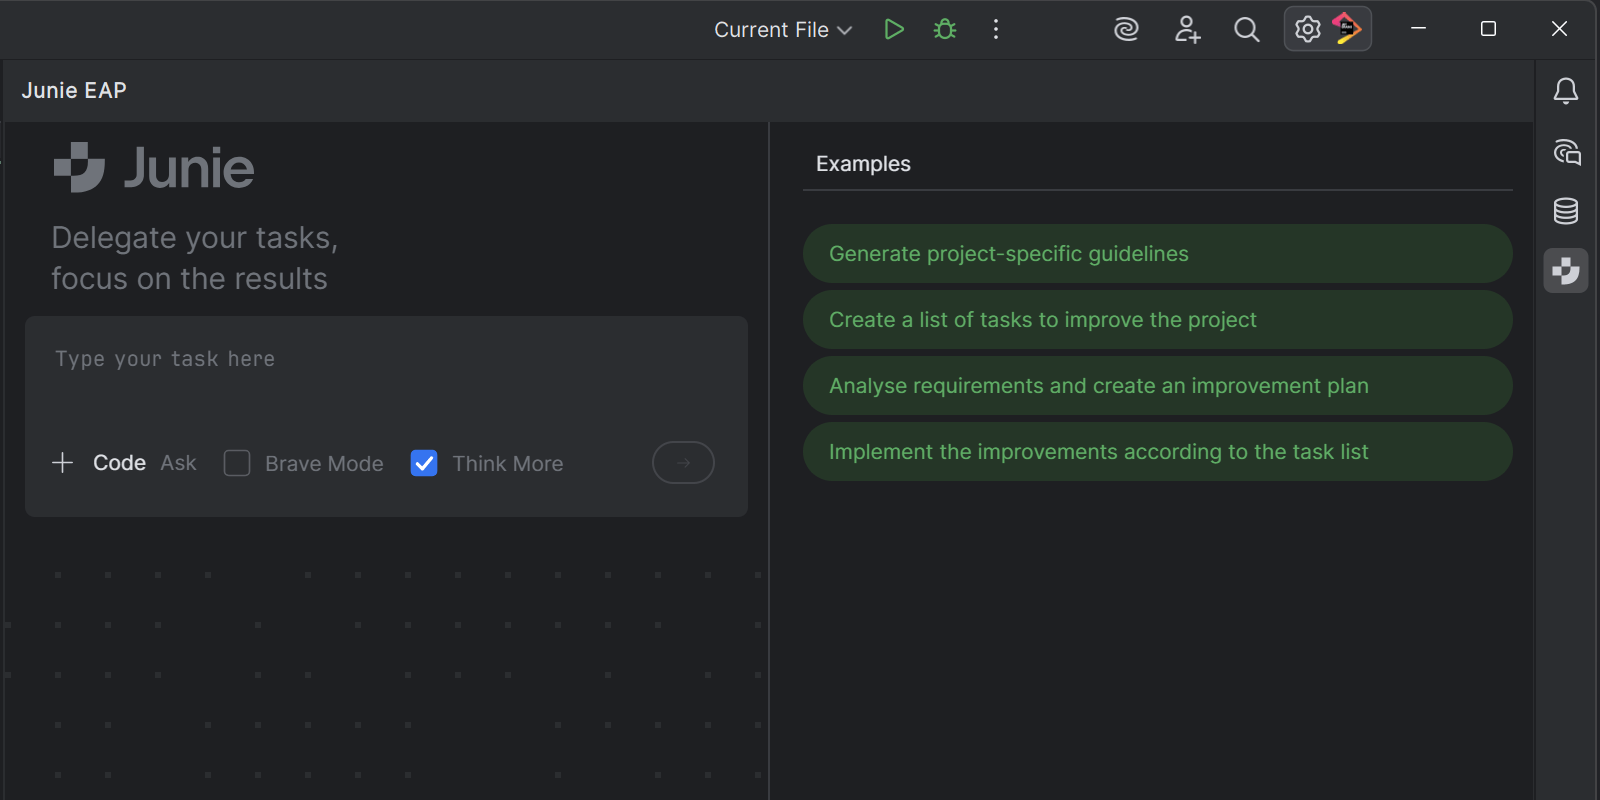Open the more actions vertical dots menu
1600x800 pixels.
coord(996,29)
